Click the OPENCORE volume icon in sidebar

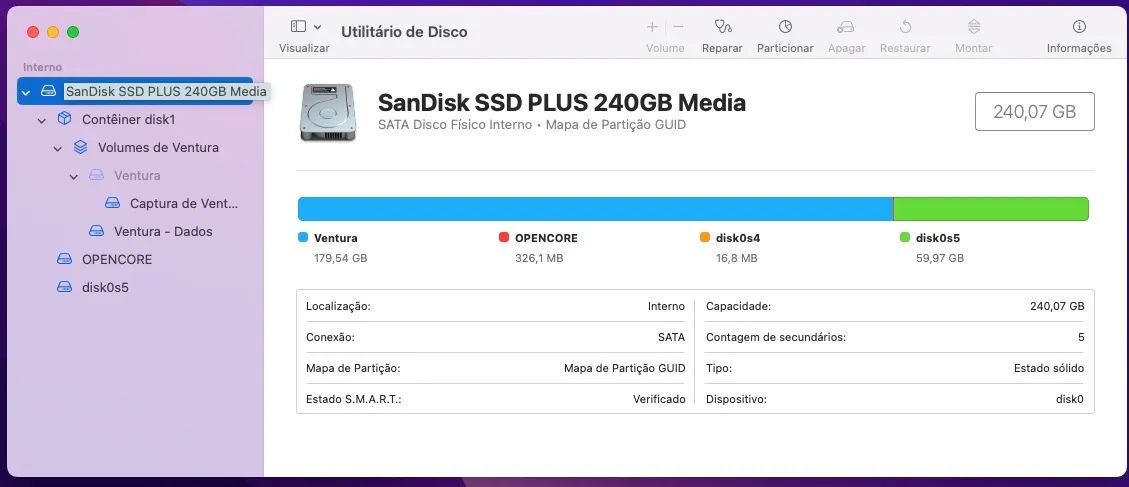(64, 259)
